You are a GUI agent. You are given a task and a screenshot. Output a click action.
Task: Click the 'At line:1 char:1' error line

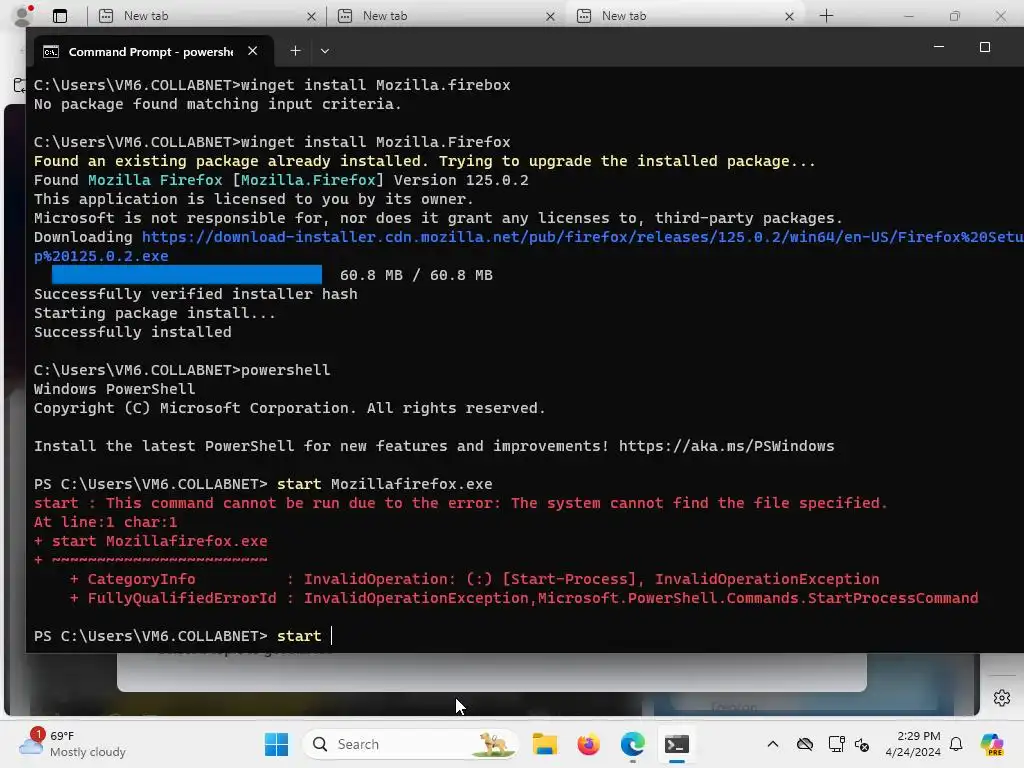(105, 522)
